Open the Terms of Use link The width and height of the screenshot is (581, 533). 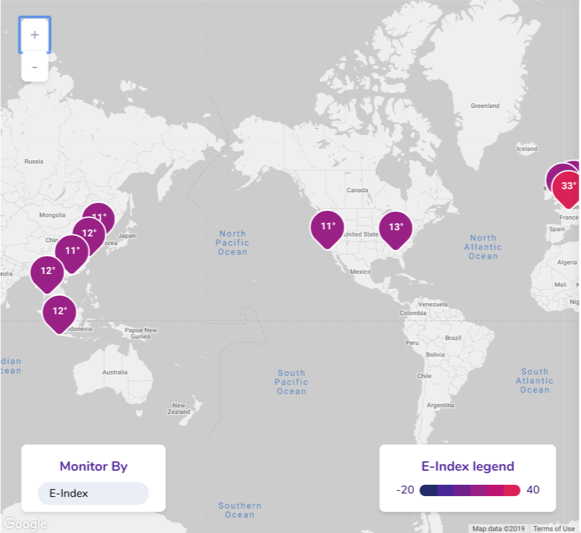[x=554, y=529]
